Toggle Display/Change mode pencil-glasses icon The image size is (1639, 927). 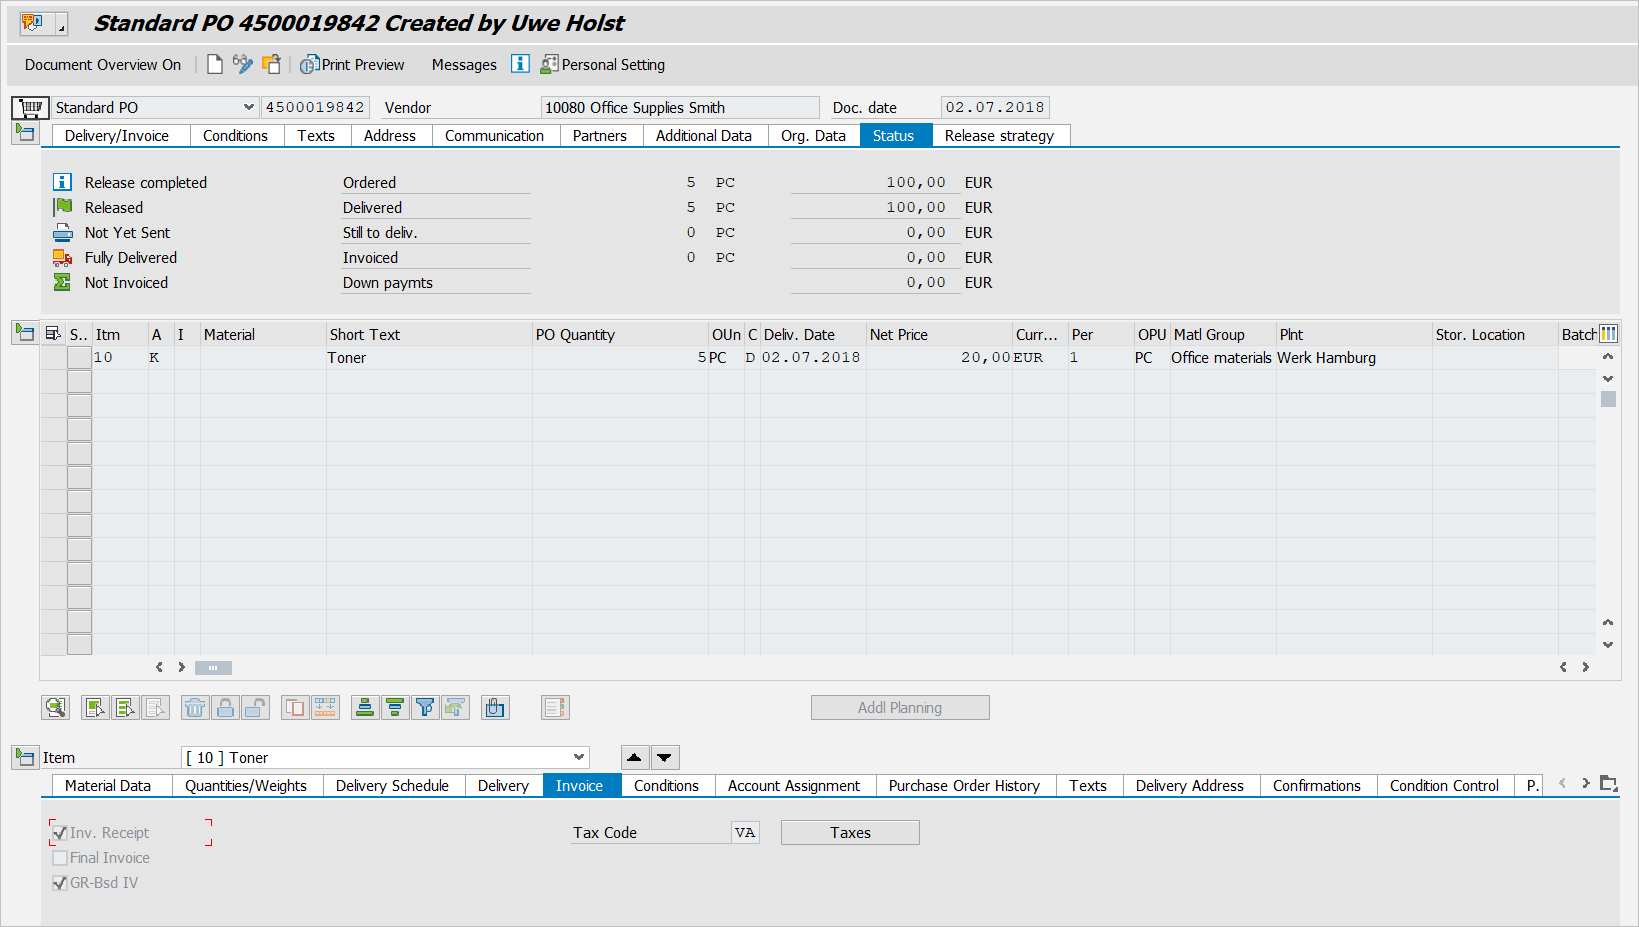click(242, 65)
